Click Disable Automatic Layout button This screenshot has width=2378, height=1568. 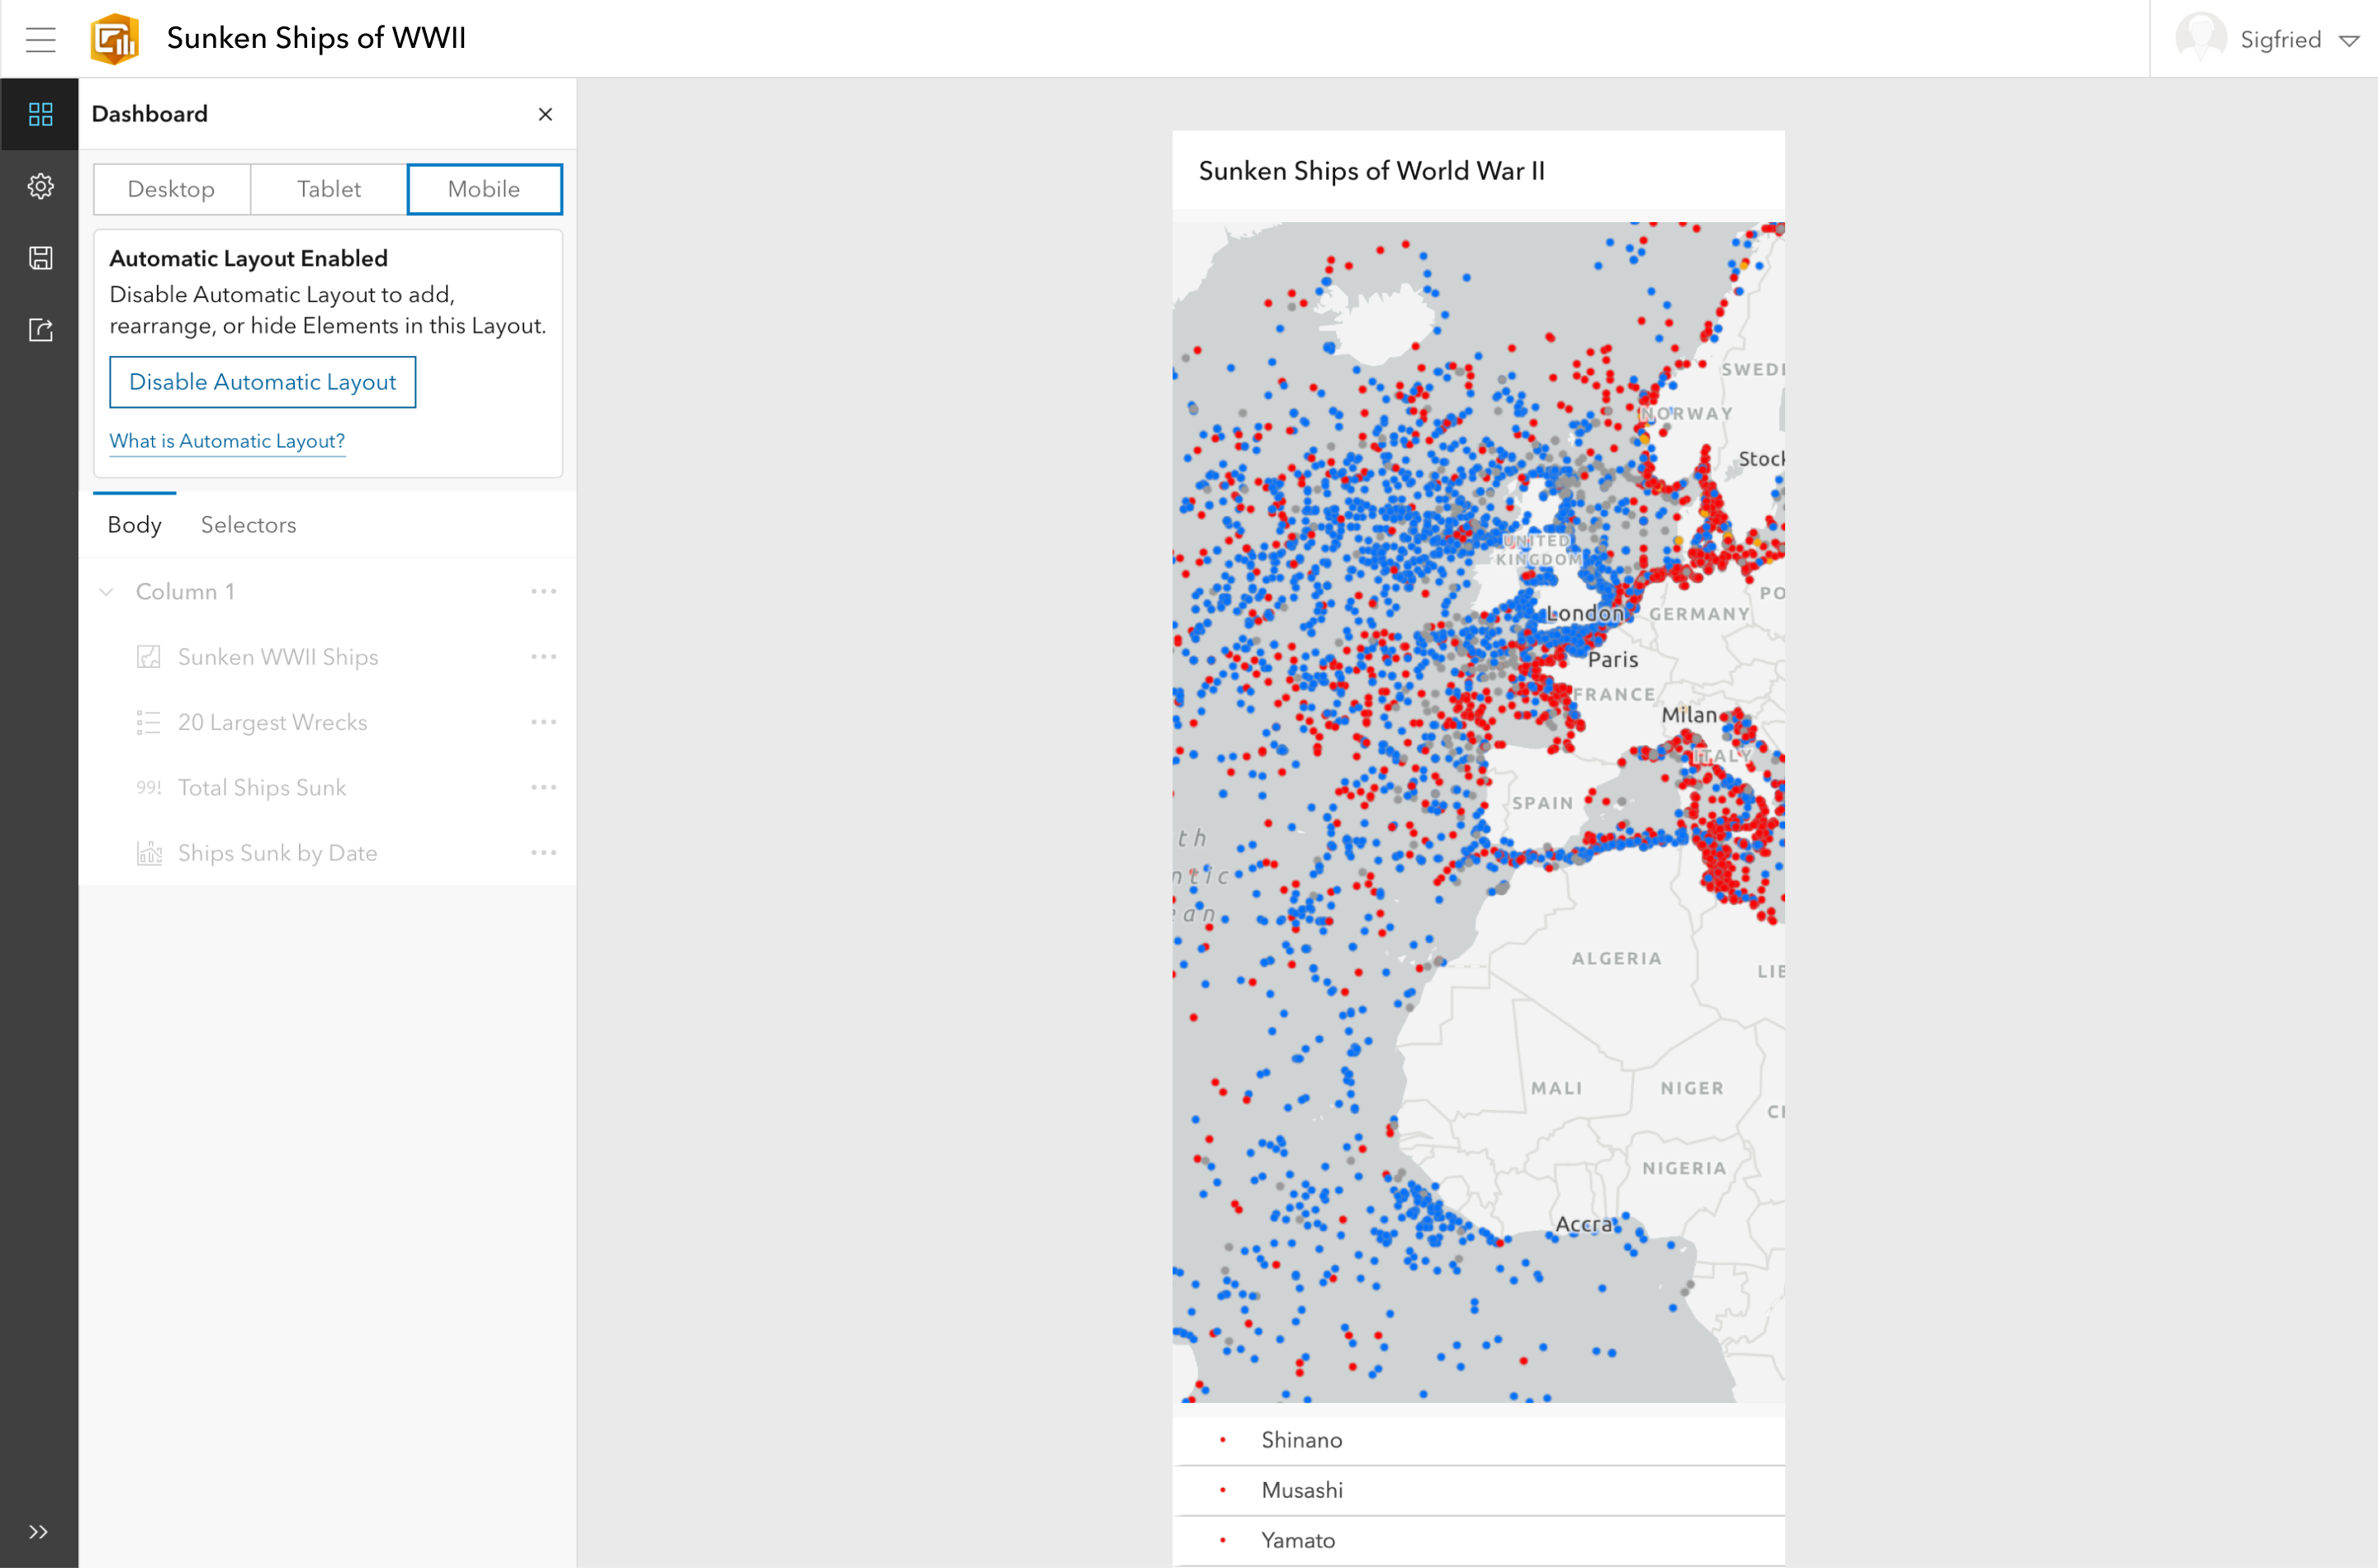[x=262, y=382]
